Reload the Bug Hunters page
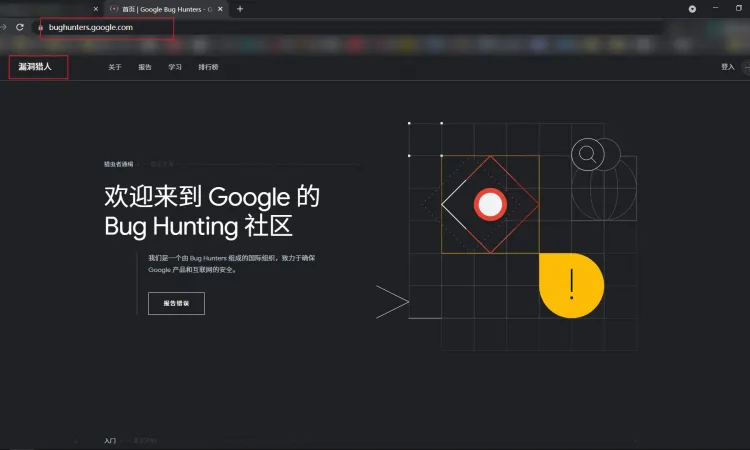This screenshot has width=750, height=450. [x=20, y=27]
